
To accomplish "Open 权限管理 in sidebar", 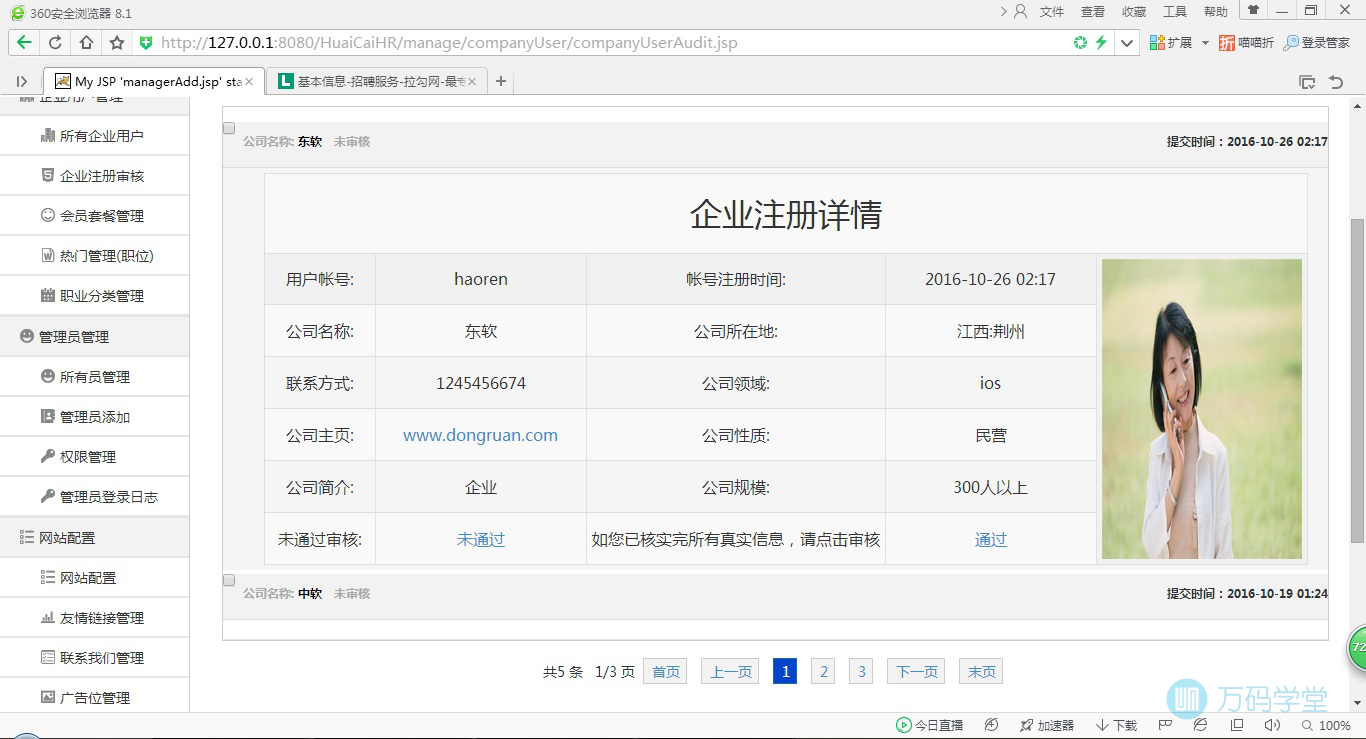I will [95, 457].
